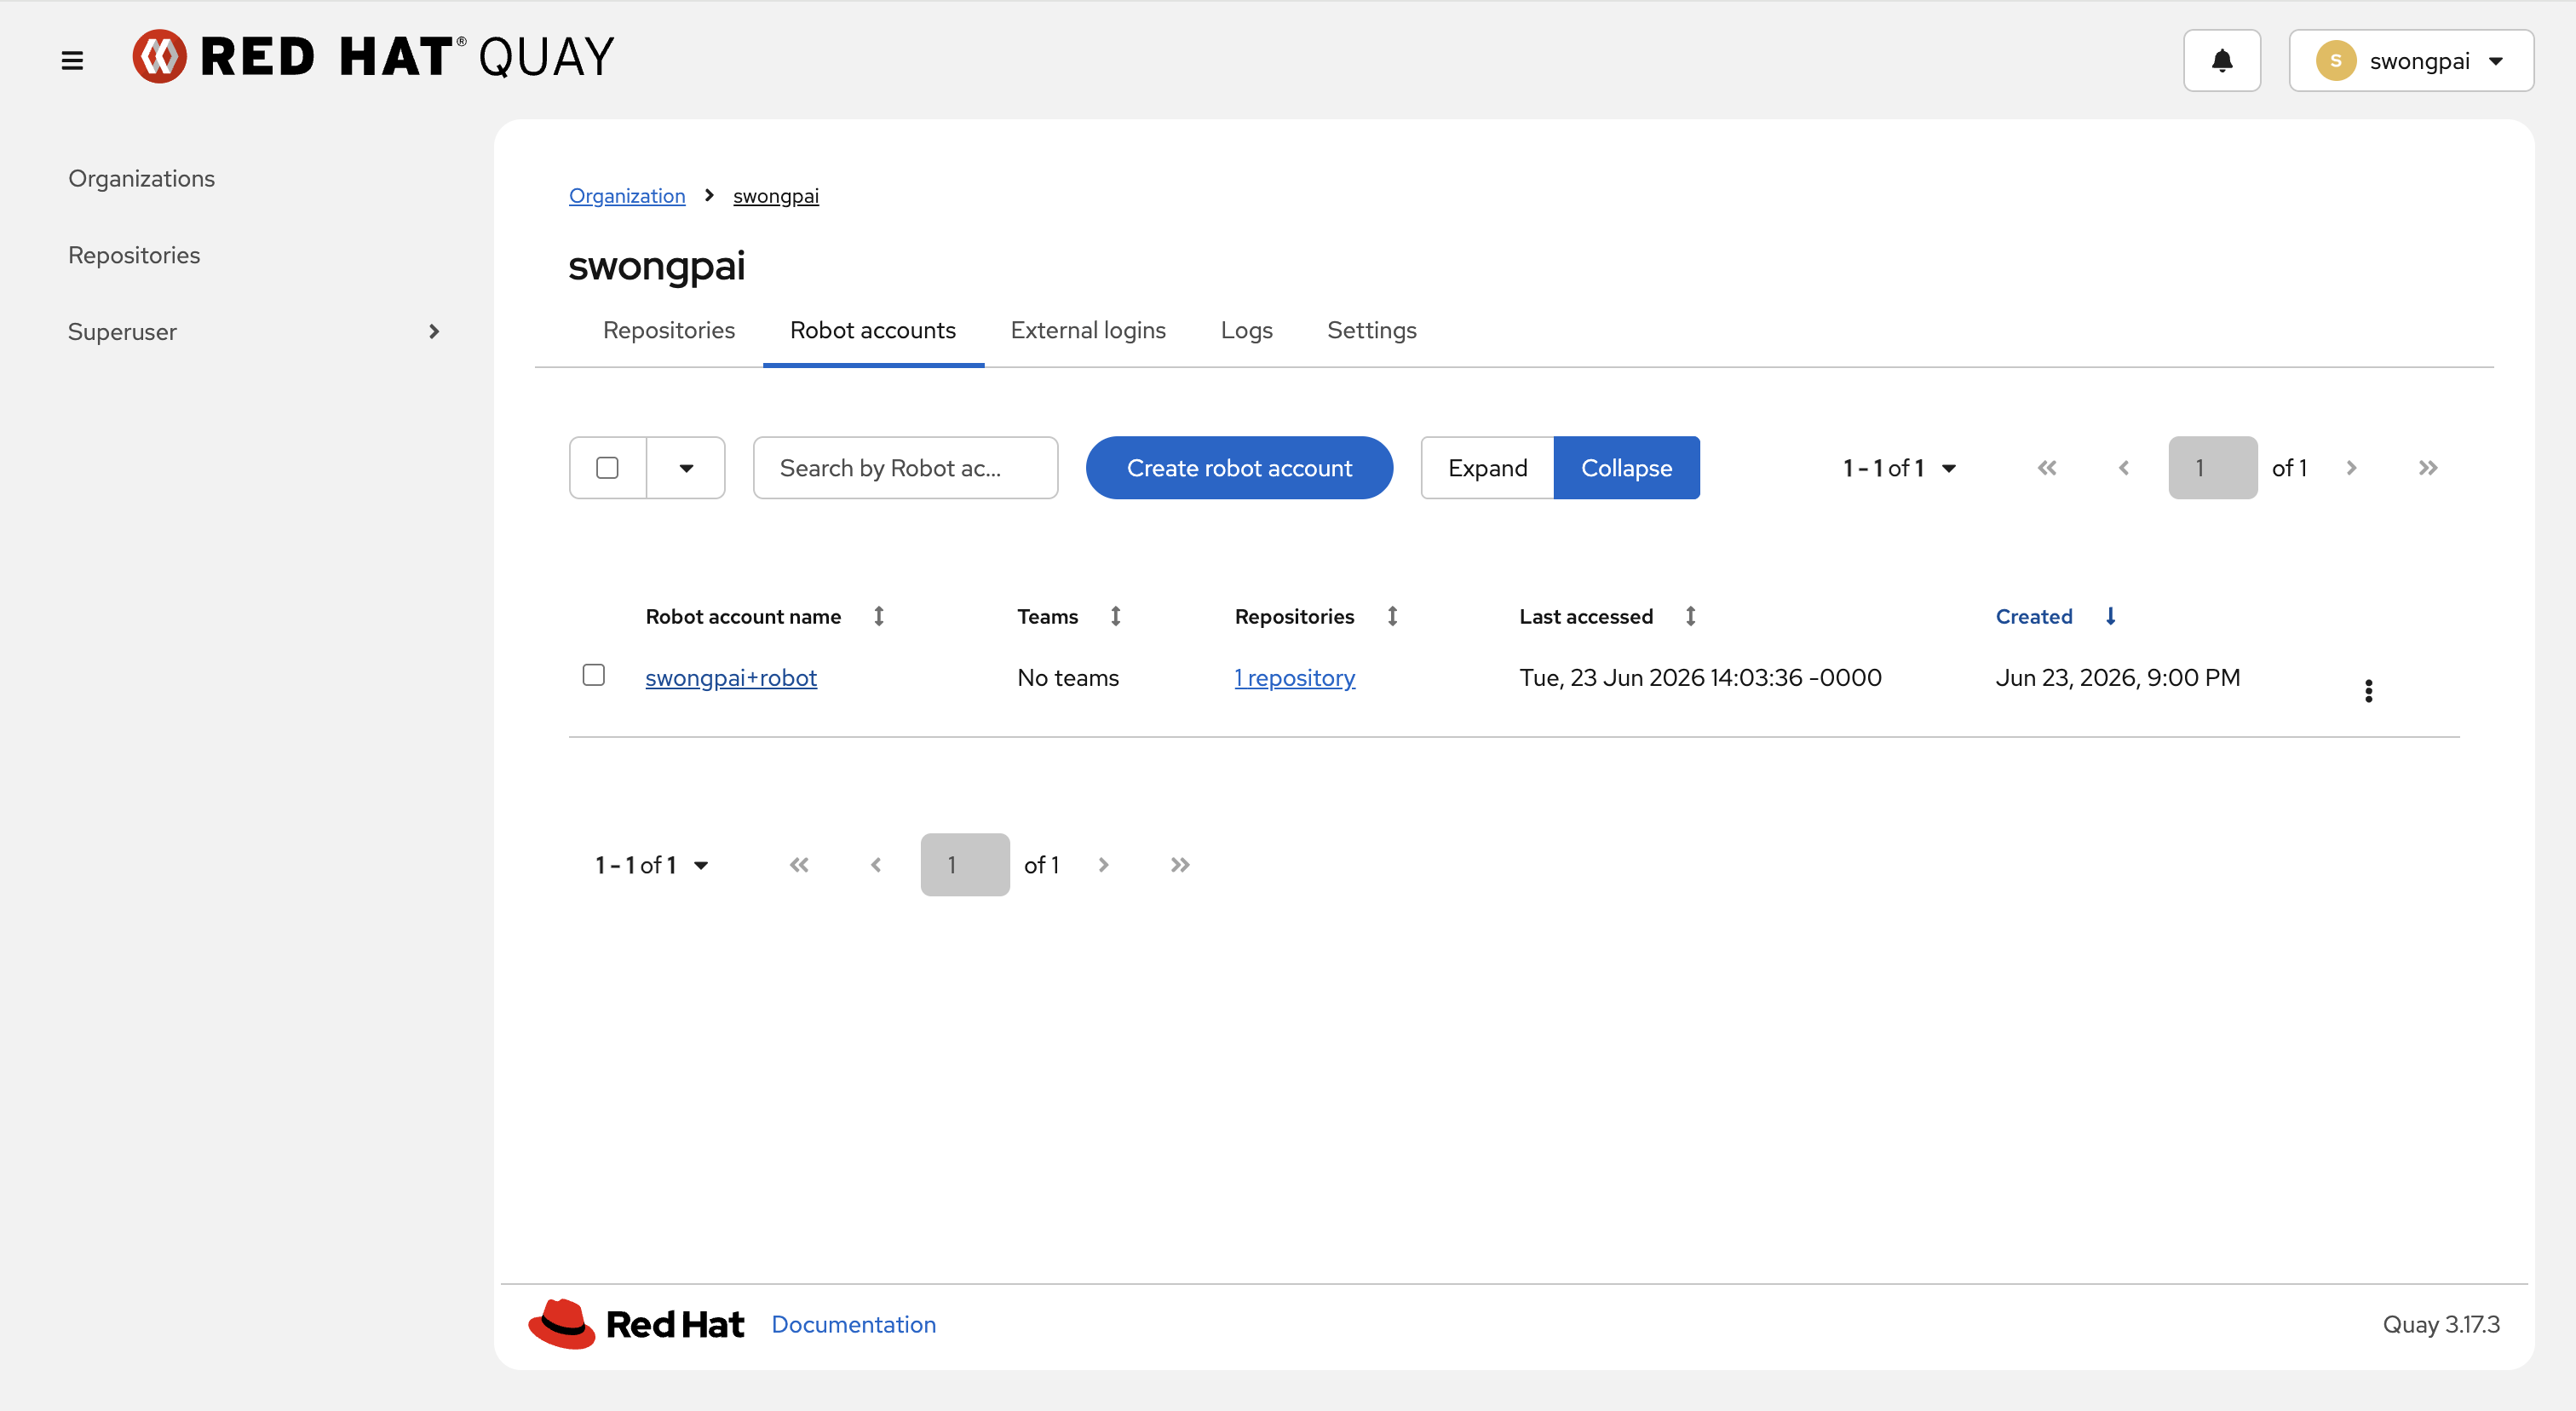This screenshot has width=2576, height=1411.
Task: Open top per-page 1 - 1 of 1 dropdown
Action: [1899, 468]
